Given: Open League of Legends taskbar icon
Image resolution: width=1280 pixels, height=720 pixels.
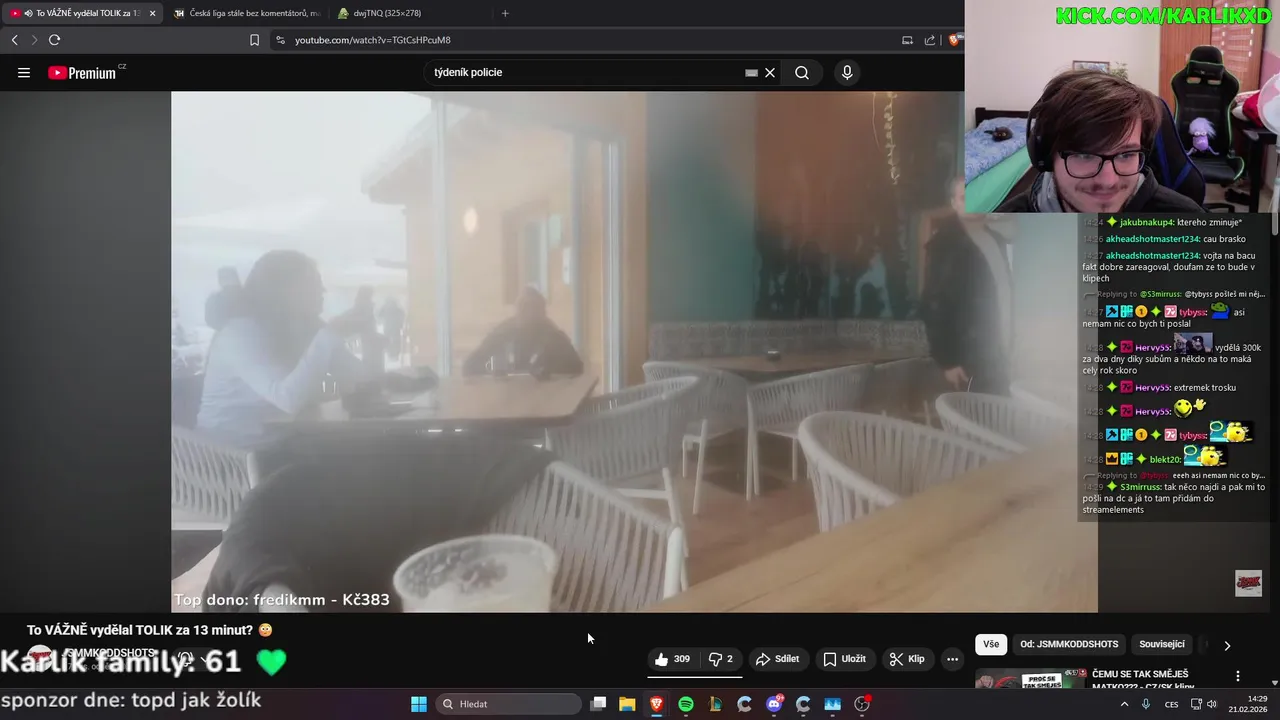Looking at the screenshot, I should coord(715,704).
